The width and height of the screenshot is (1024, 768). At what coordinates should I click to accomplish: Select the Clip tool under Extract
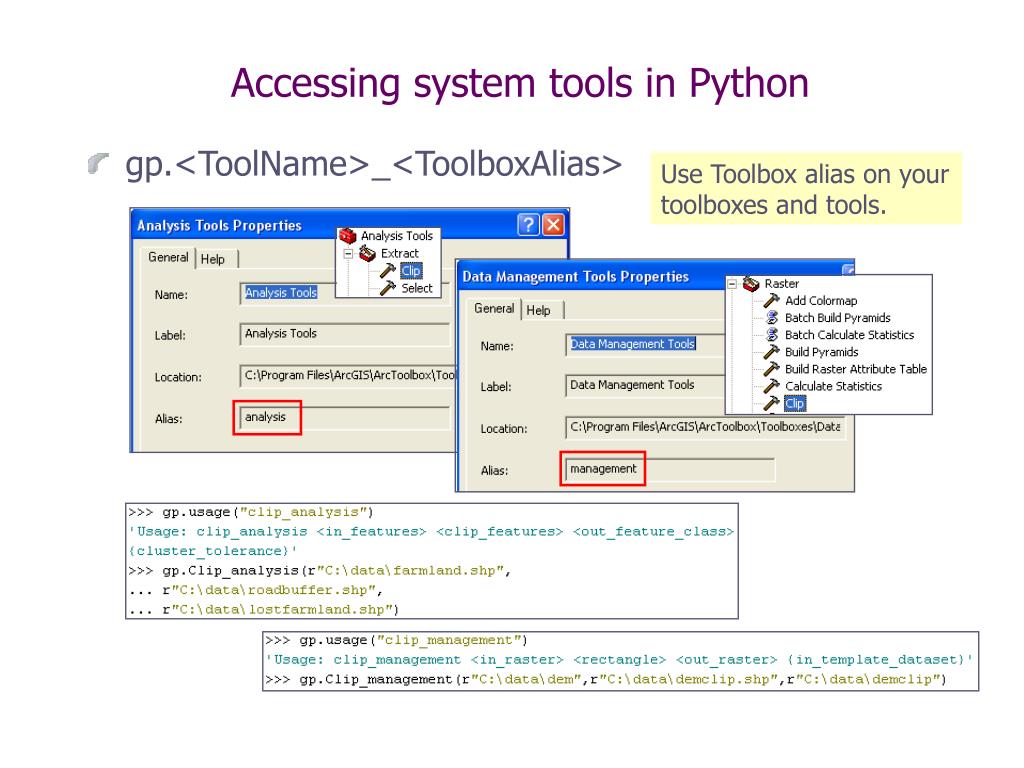411,270
